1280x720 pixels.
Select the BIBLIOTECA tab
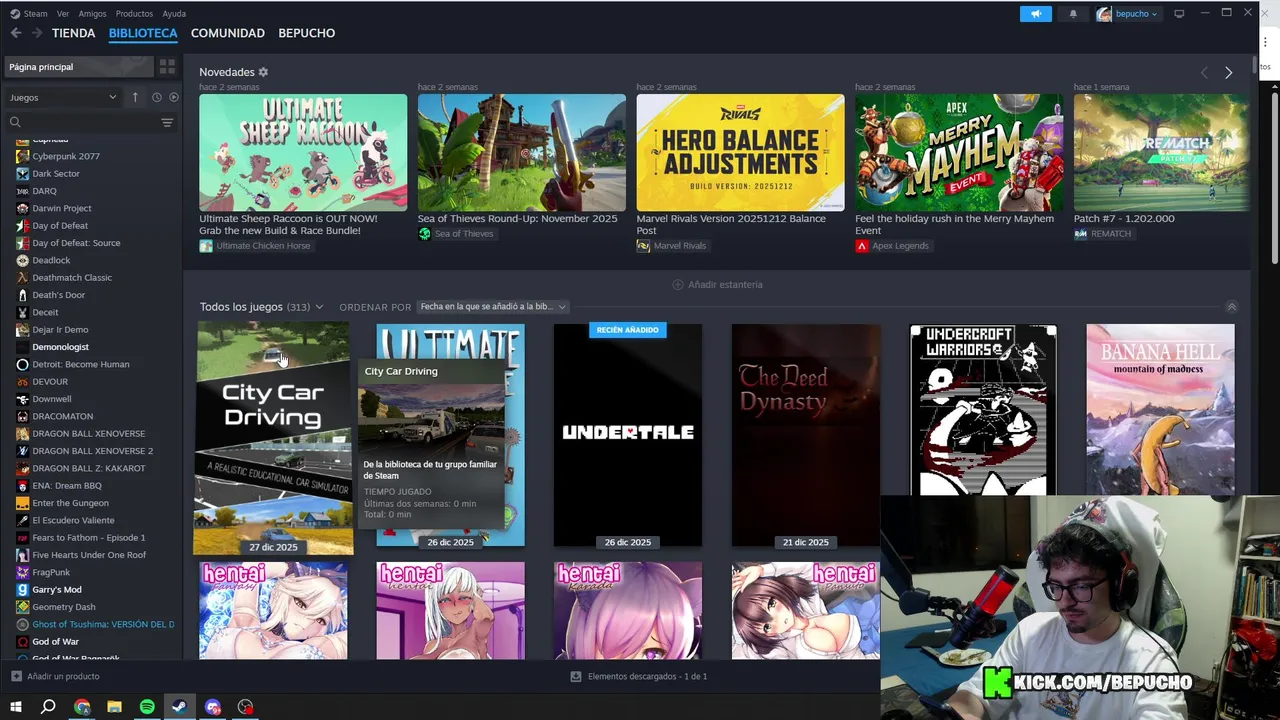click(x=143, y=33)
